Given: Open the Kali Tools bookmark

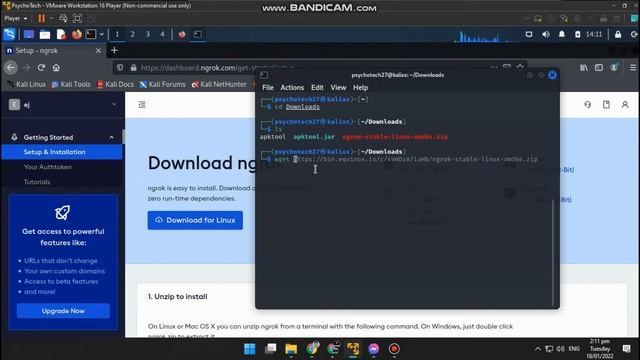Looking at the screenshot, I should coord(71,84).
